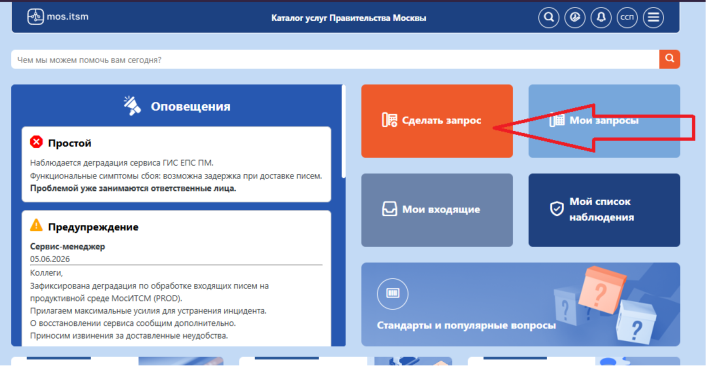Open the hamburger menu in the header

point(653,18)
